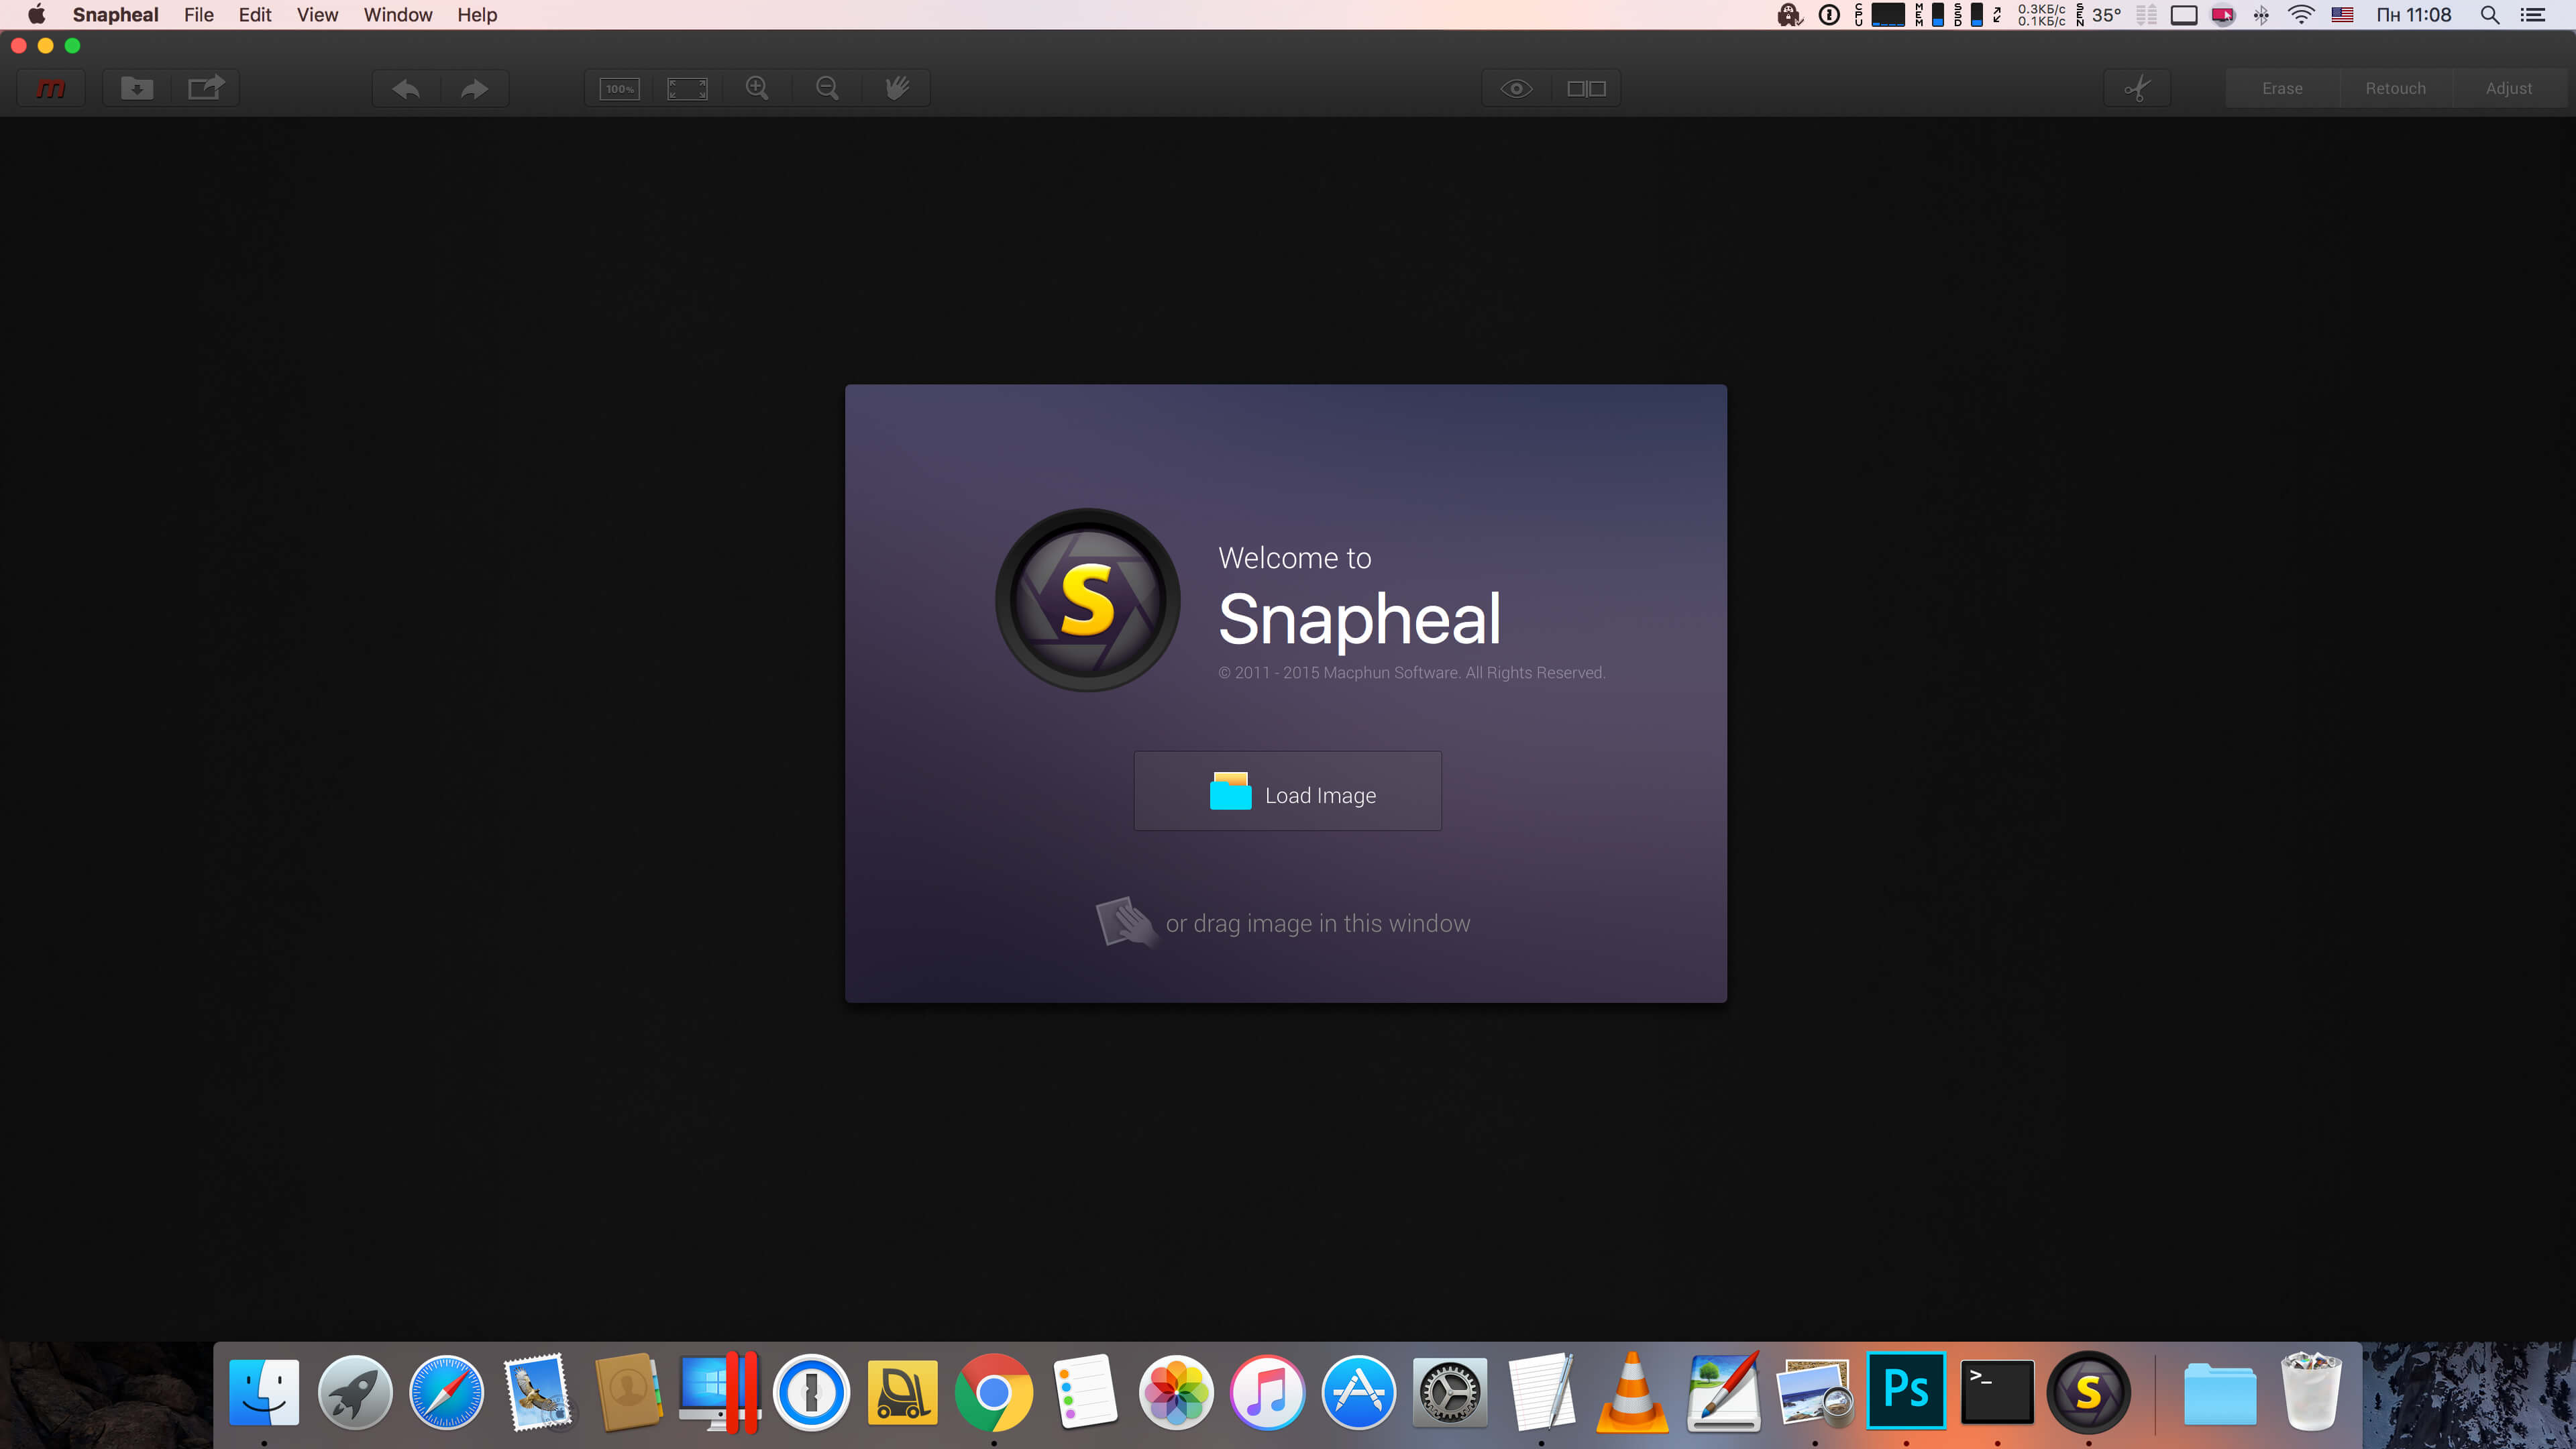This screenshot has width=2576, height=1449.
Task: Click the Undo arrow icon
Action: click(406, 88)
